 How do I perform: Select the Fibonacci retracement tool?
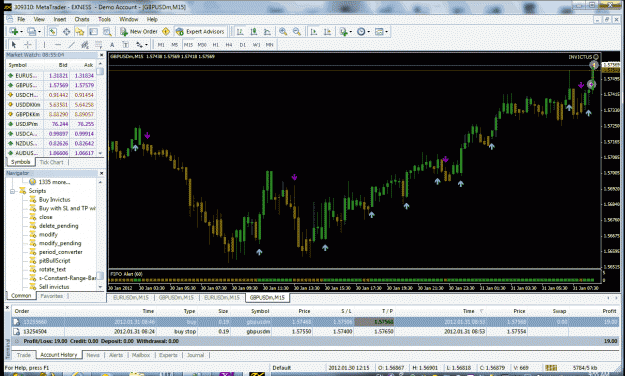[x=98, y=45]
